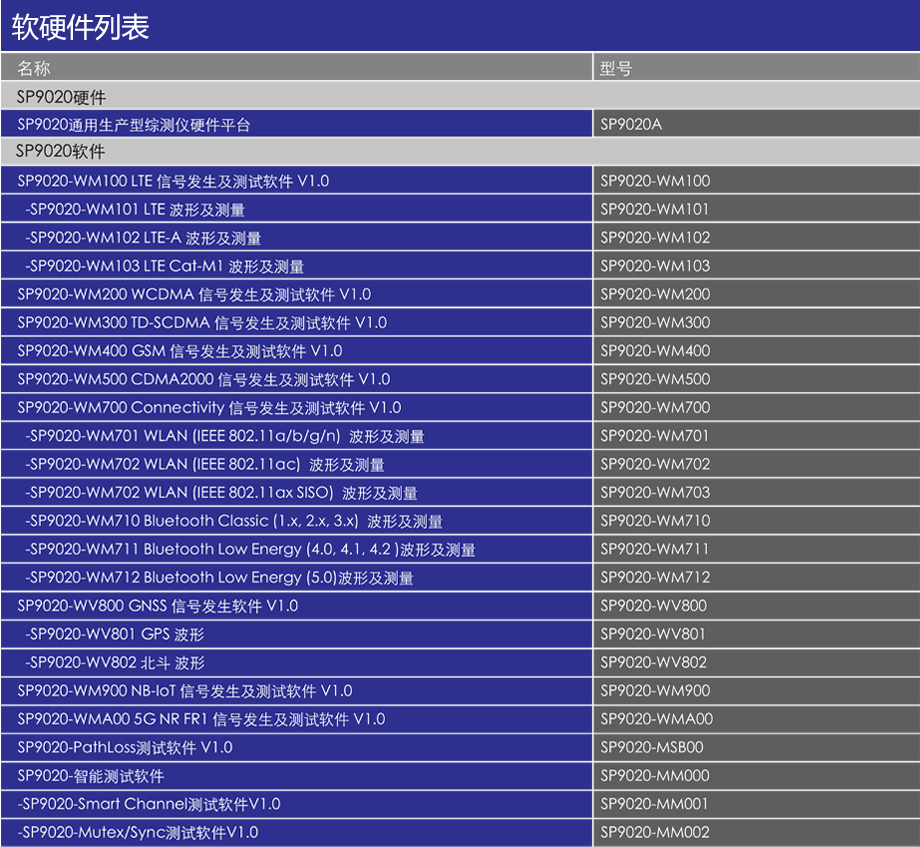Click SP9020-WM300 TD-SCDMA 信号发生及测试软件 name

[202, 323]
